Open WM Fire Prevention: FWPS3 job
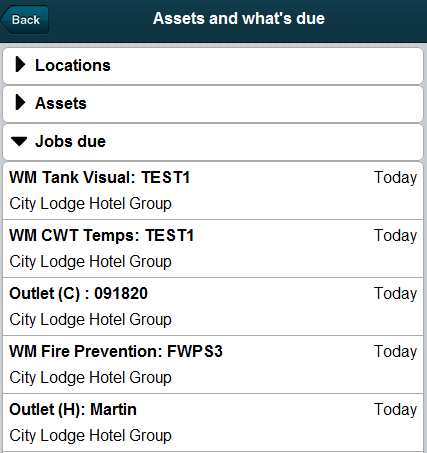 pyautogui.click(x=213, y=365)
